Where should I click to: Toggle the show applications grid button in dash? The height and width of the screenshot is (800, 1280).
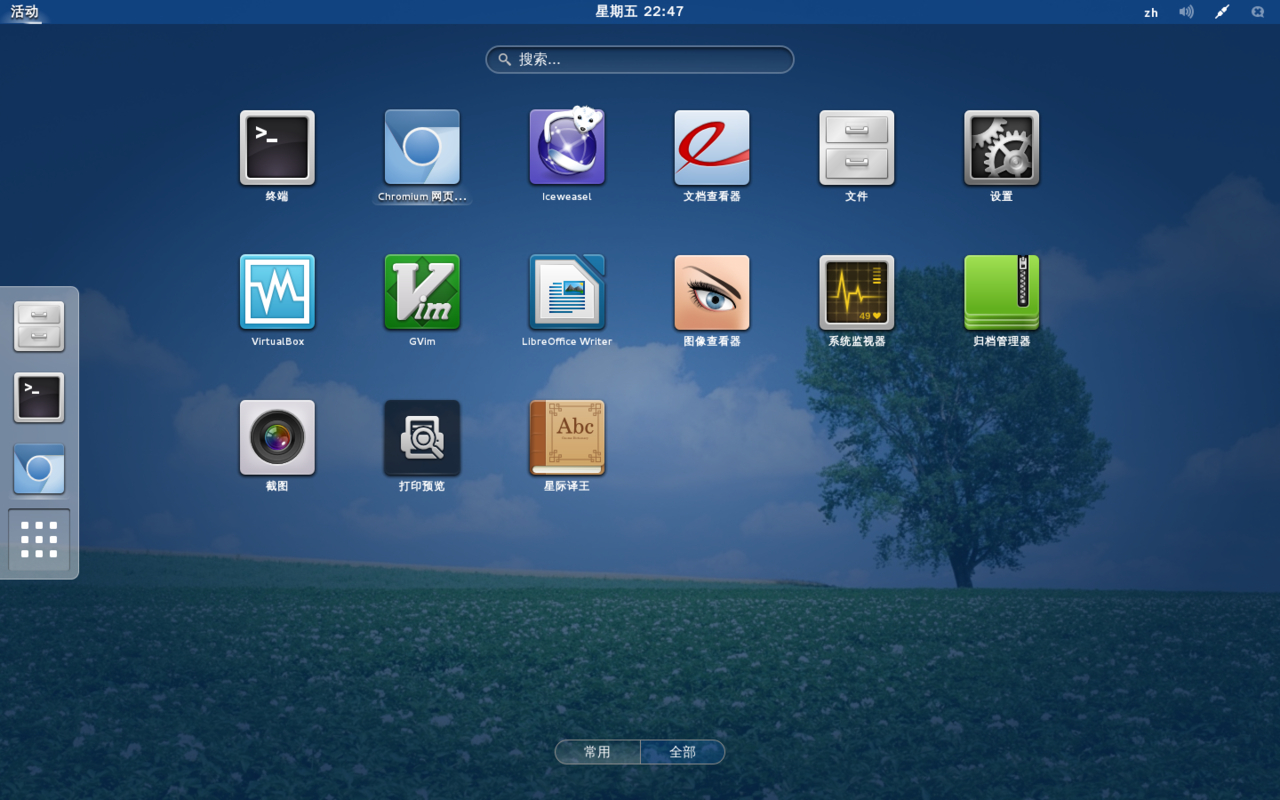(x=39, y=540)
